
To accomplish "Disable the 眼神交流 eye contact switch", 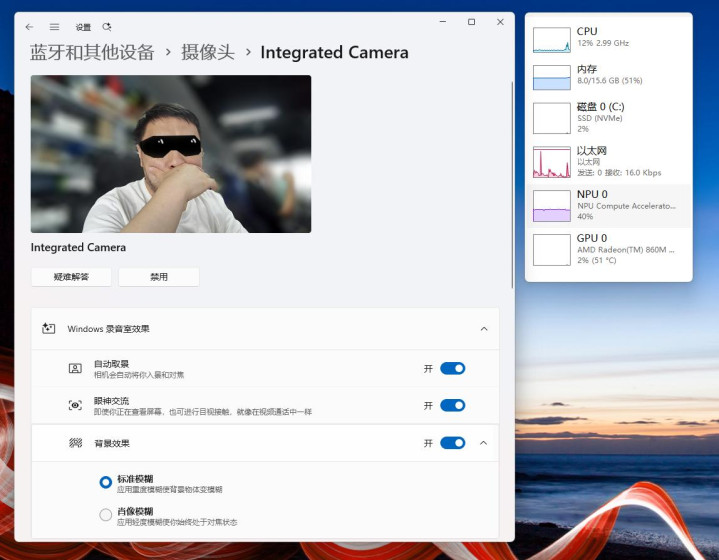I will click(452, 405).
